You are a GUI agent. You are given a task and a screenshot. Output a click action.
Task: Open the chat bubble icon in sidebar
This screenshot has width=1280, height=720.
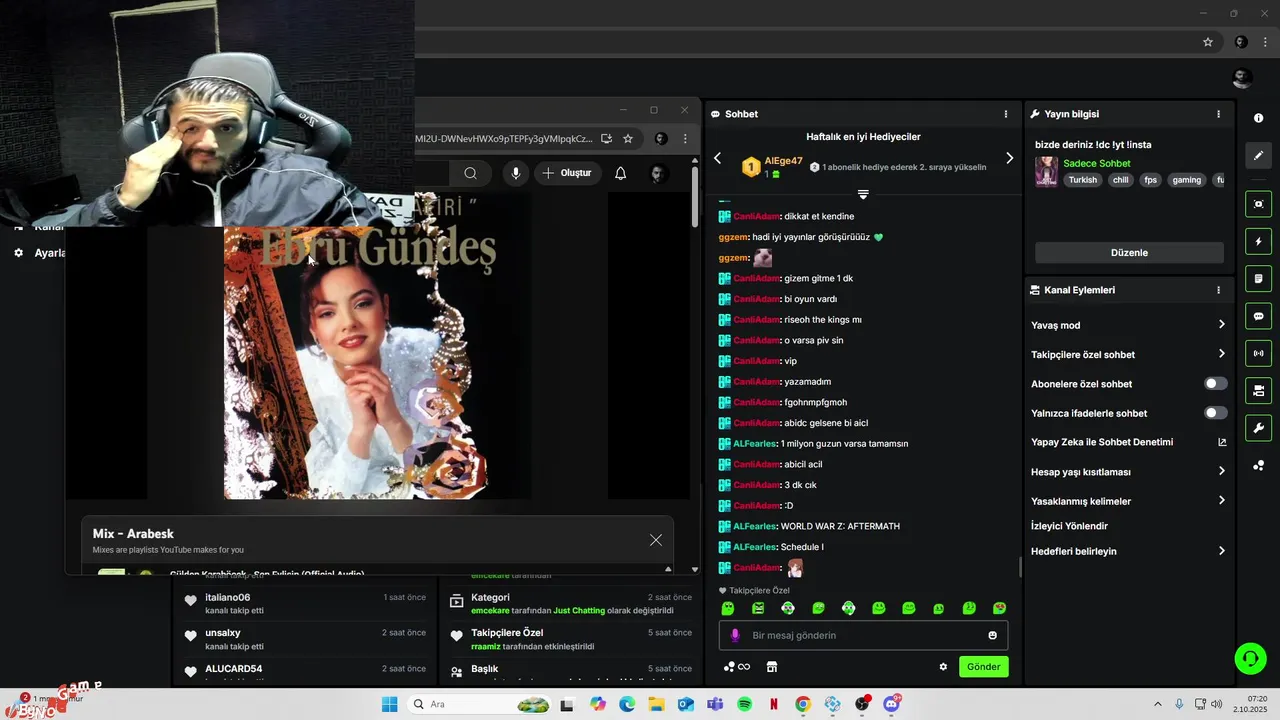(1258, 316)
